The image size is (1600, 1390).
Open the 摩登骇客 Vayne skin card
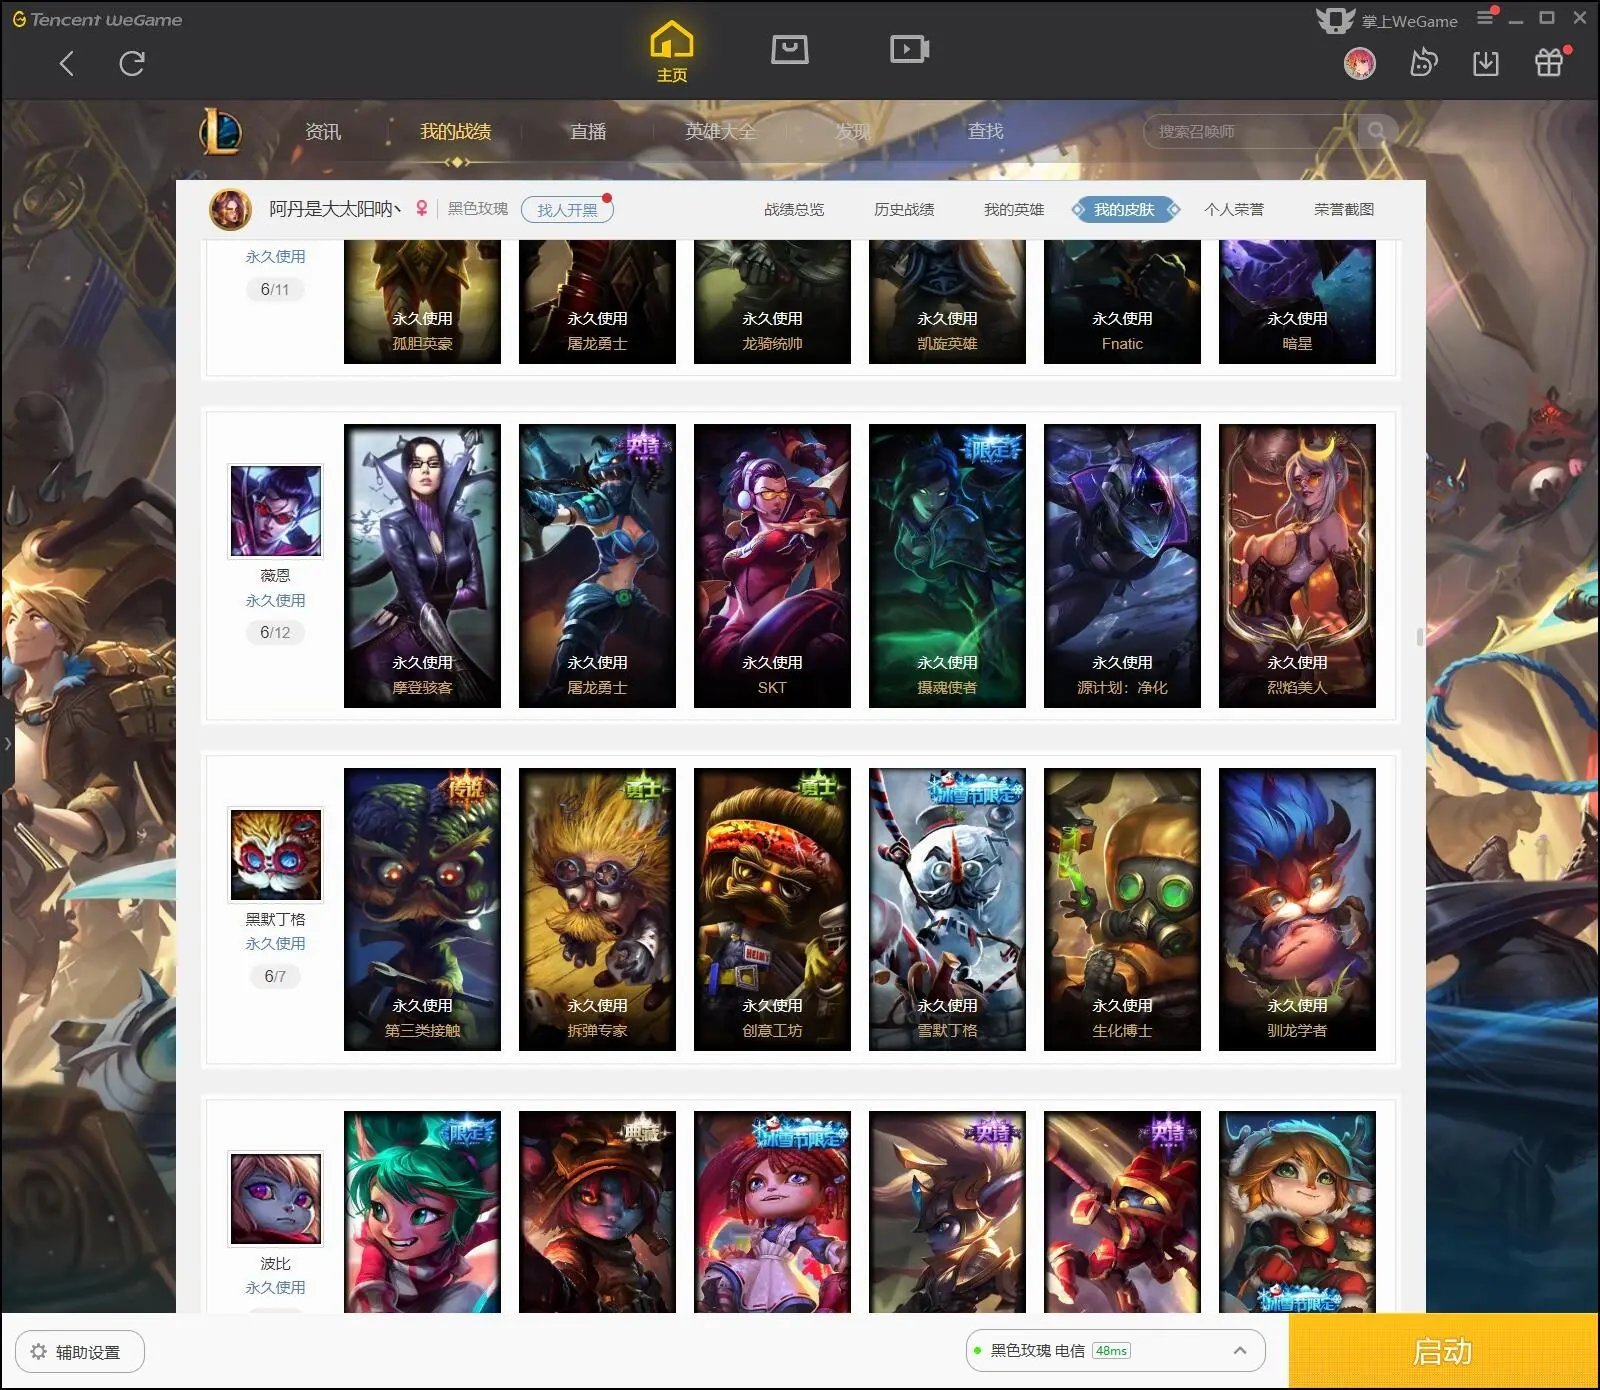coord(422,566)
